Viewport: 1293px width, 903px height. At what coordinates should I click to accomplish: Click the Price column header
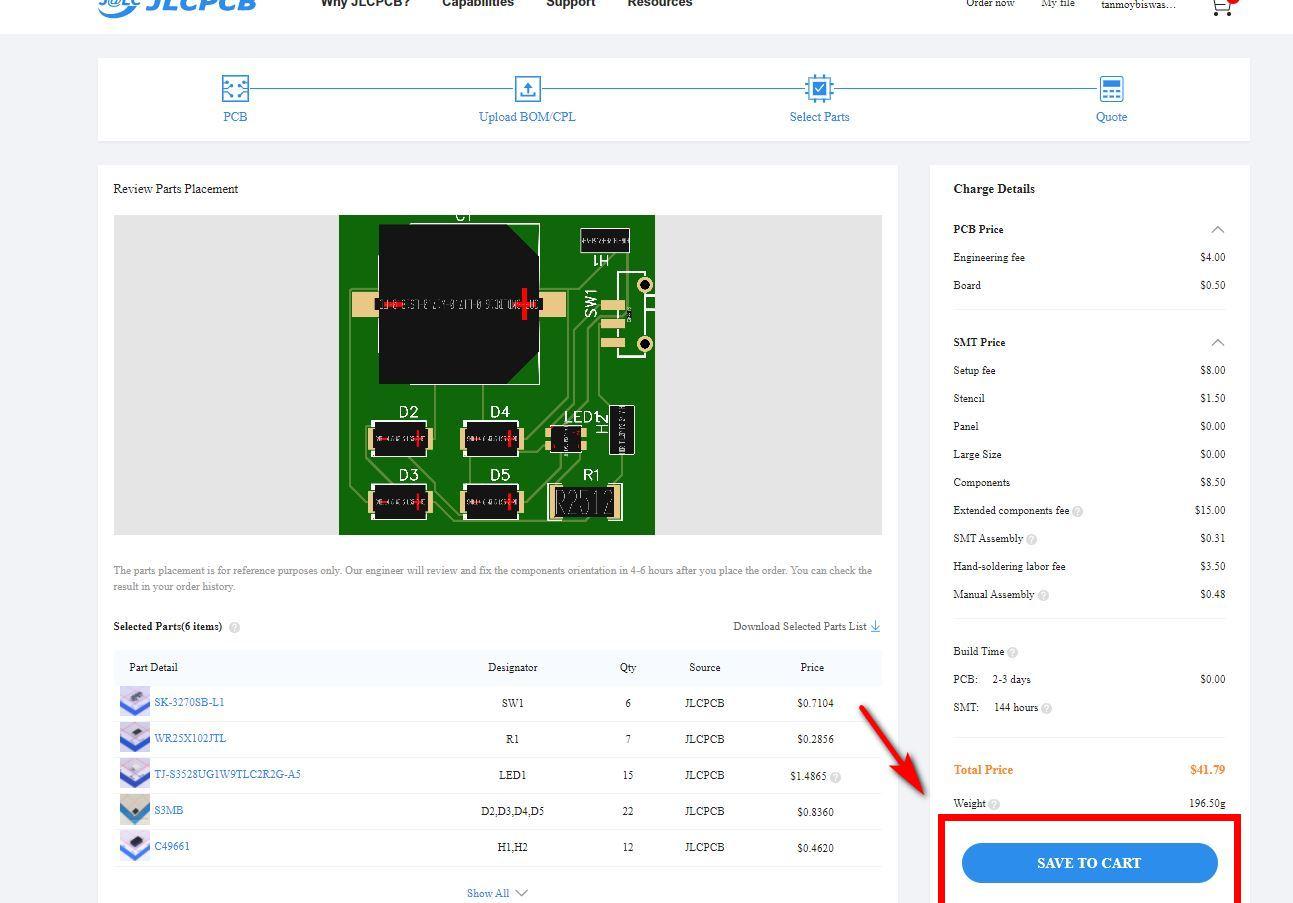point(812,667)
